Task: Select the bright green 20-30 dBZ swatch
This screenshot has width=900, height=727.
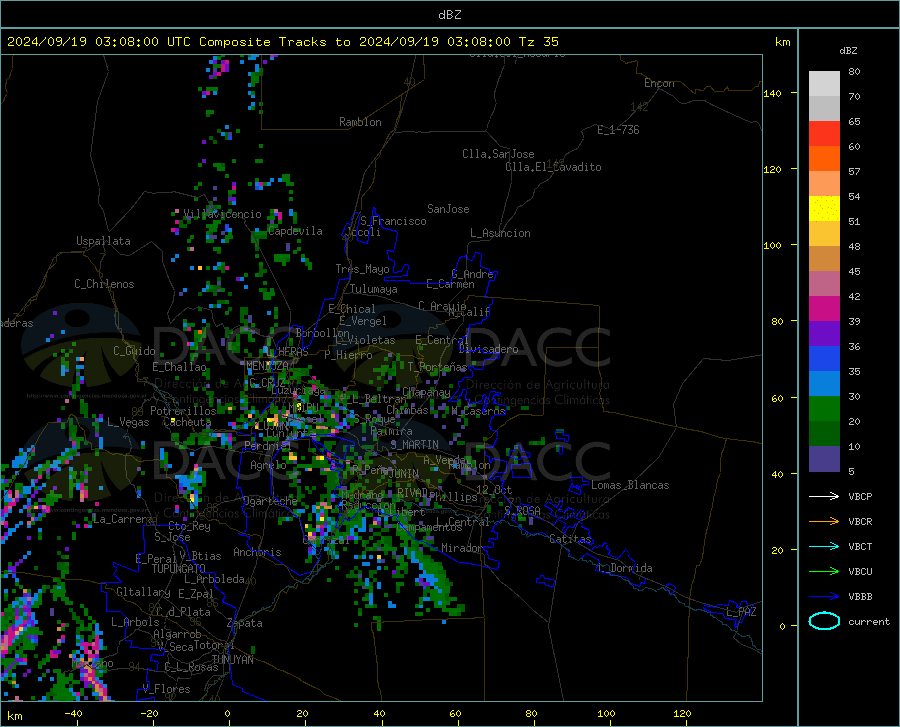Action: (x=824, y=409)
